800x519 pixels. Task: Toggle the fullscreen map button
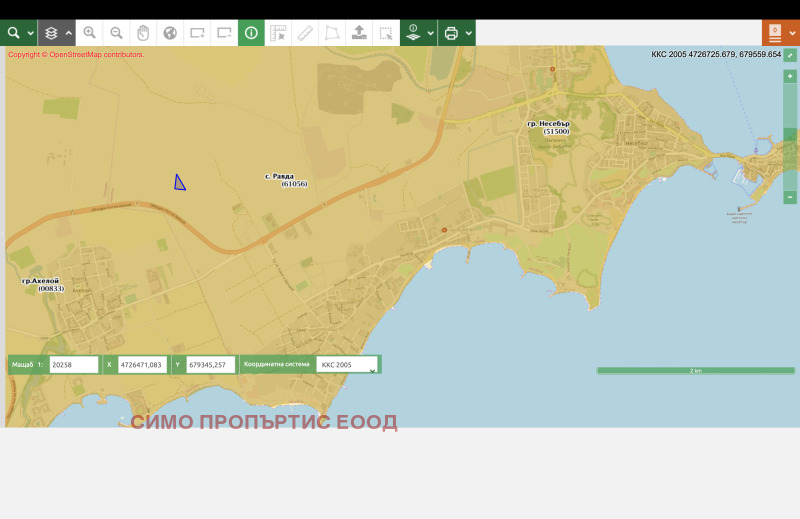pos(790,55)
